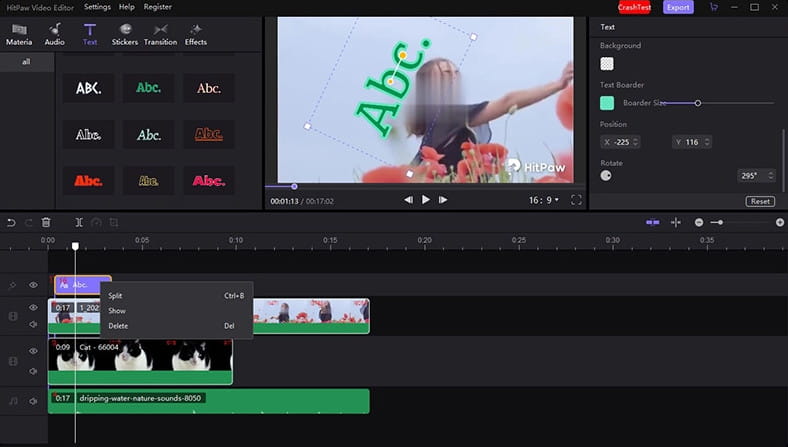Open the Effects tab

[x=195, y=34]
